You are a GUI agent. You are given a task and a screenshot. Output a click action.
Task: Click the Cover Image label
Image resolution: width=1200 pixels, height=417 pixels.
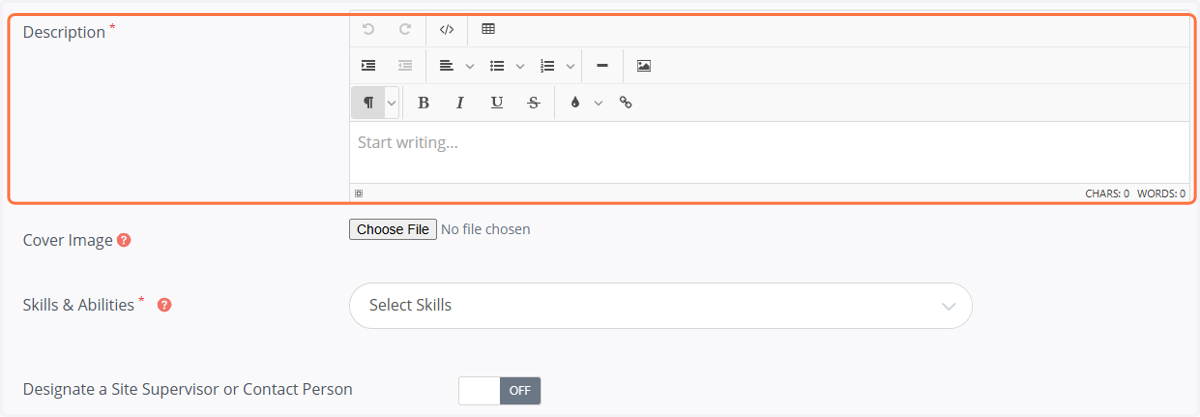coord(67,241)
